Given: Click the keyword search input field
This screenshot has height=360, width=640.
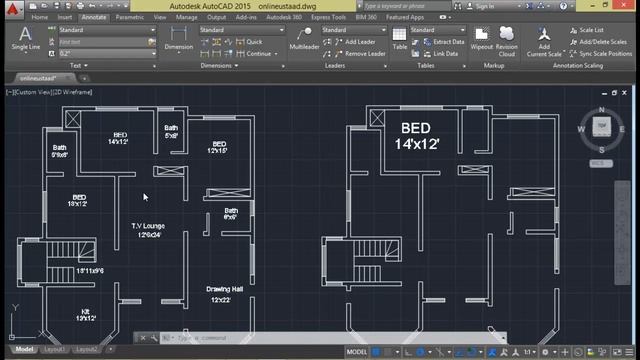Looking at the screenshot, I should coord(407,6).
